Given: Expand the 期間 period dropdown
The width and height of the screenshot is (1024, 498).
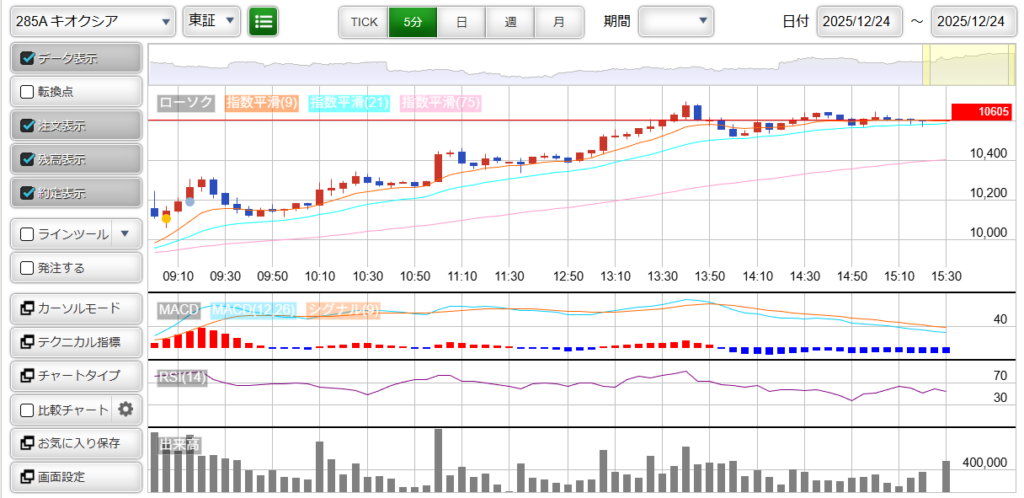Looking at the screenshot, I should pos(676,21).
